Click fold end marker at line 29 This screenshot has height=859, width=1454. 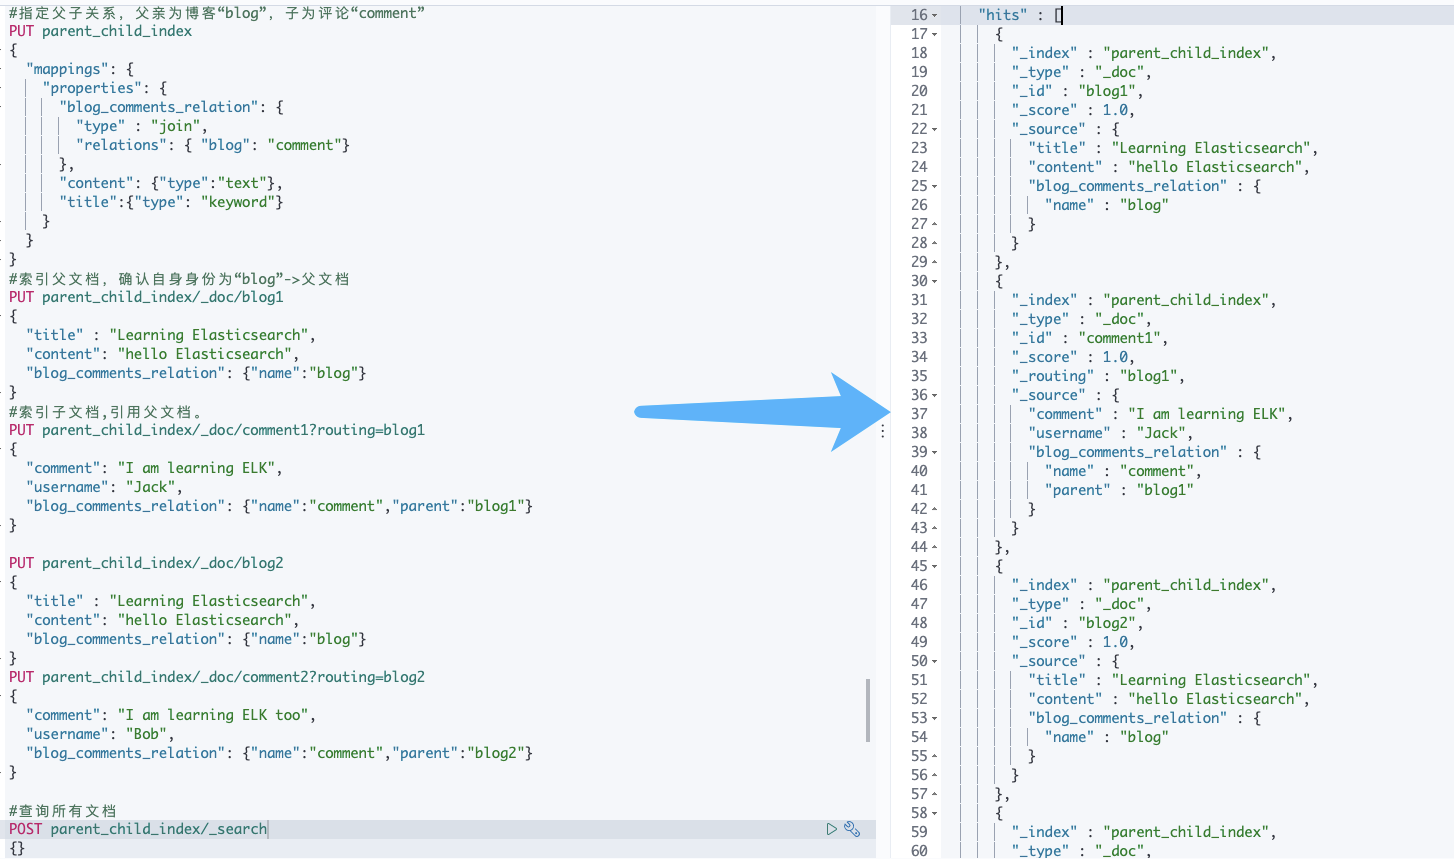click(935, 262)
